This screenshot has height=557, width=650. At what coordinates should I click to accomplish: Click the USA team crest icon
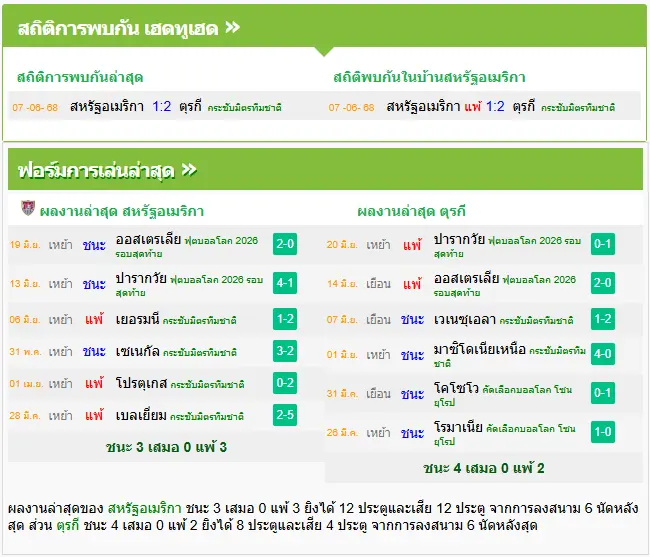tap(28, 208)
